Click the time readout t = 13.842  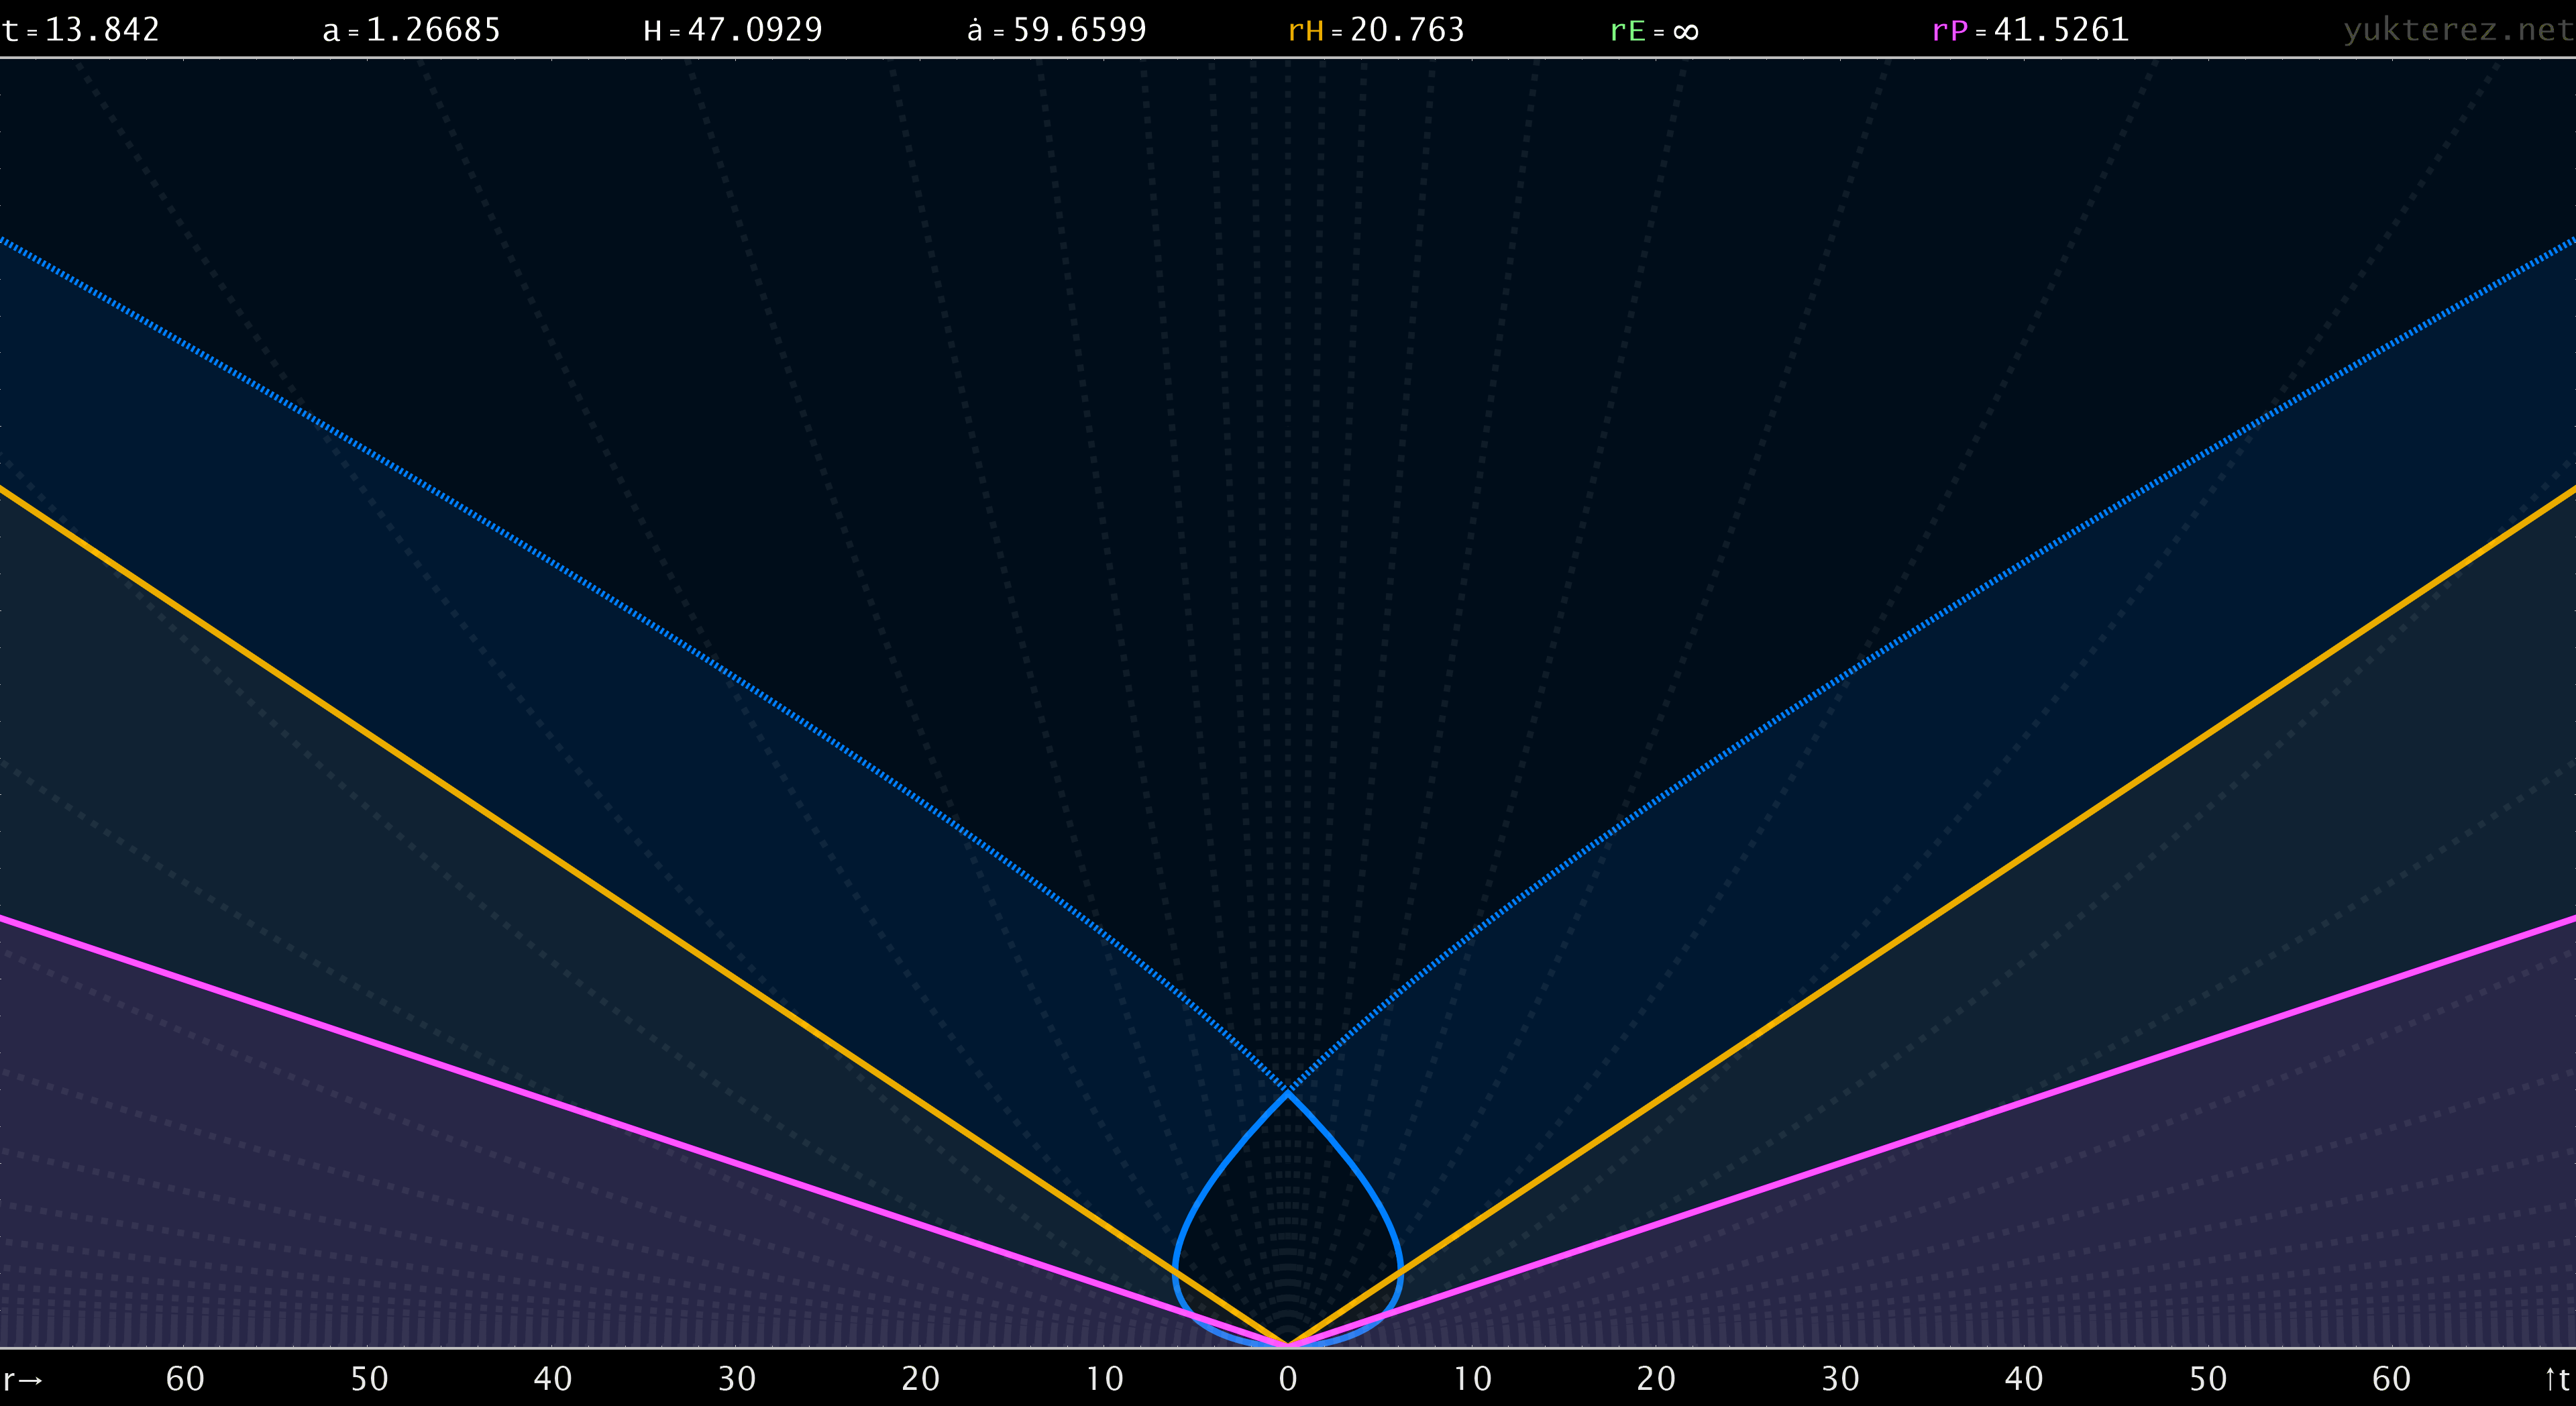tap(81, 30)
